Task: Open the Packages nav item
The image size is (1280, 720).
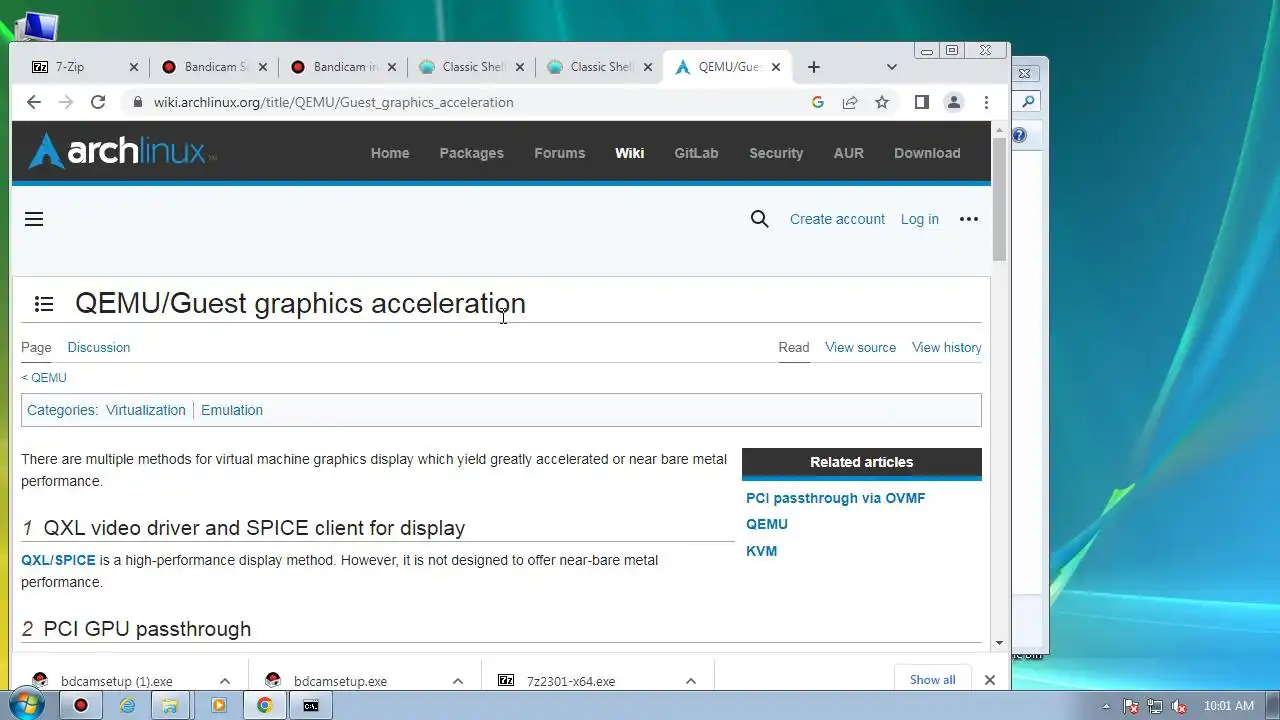Action: 471,153
